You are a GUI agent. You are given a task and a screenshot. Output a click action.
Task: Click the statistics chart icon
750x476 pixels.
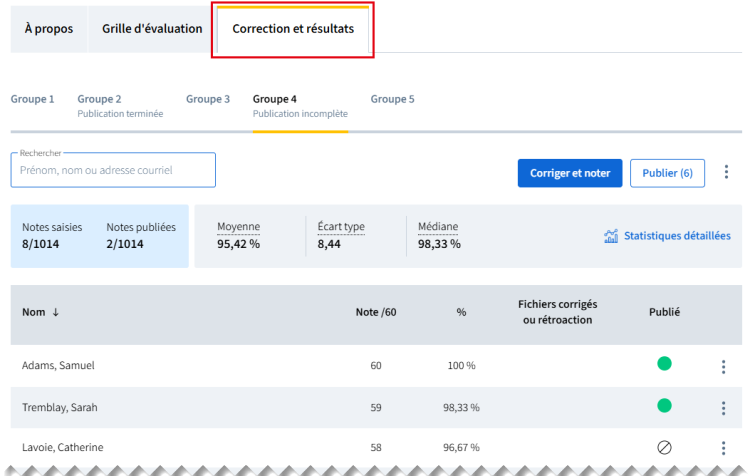pos(611,237)
